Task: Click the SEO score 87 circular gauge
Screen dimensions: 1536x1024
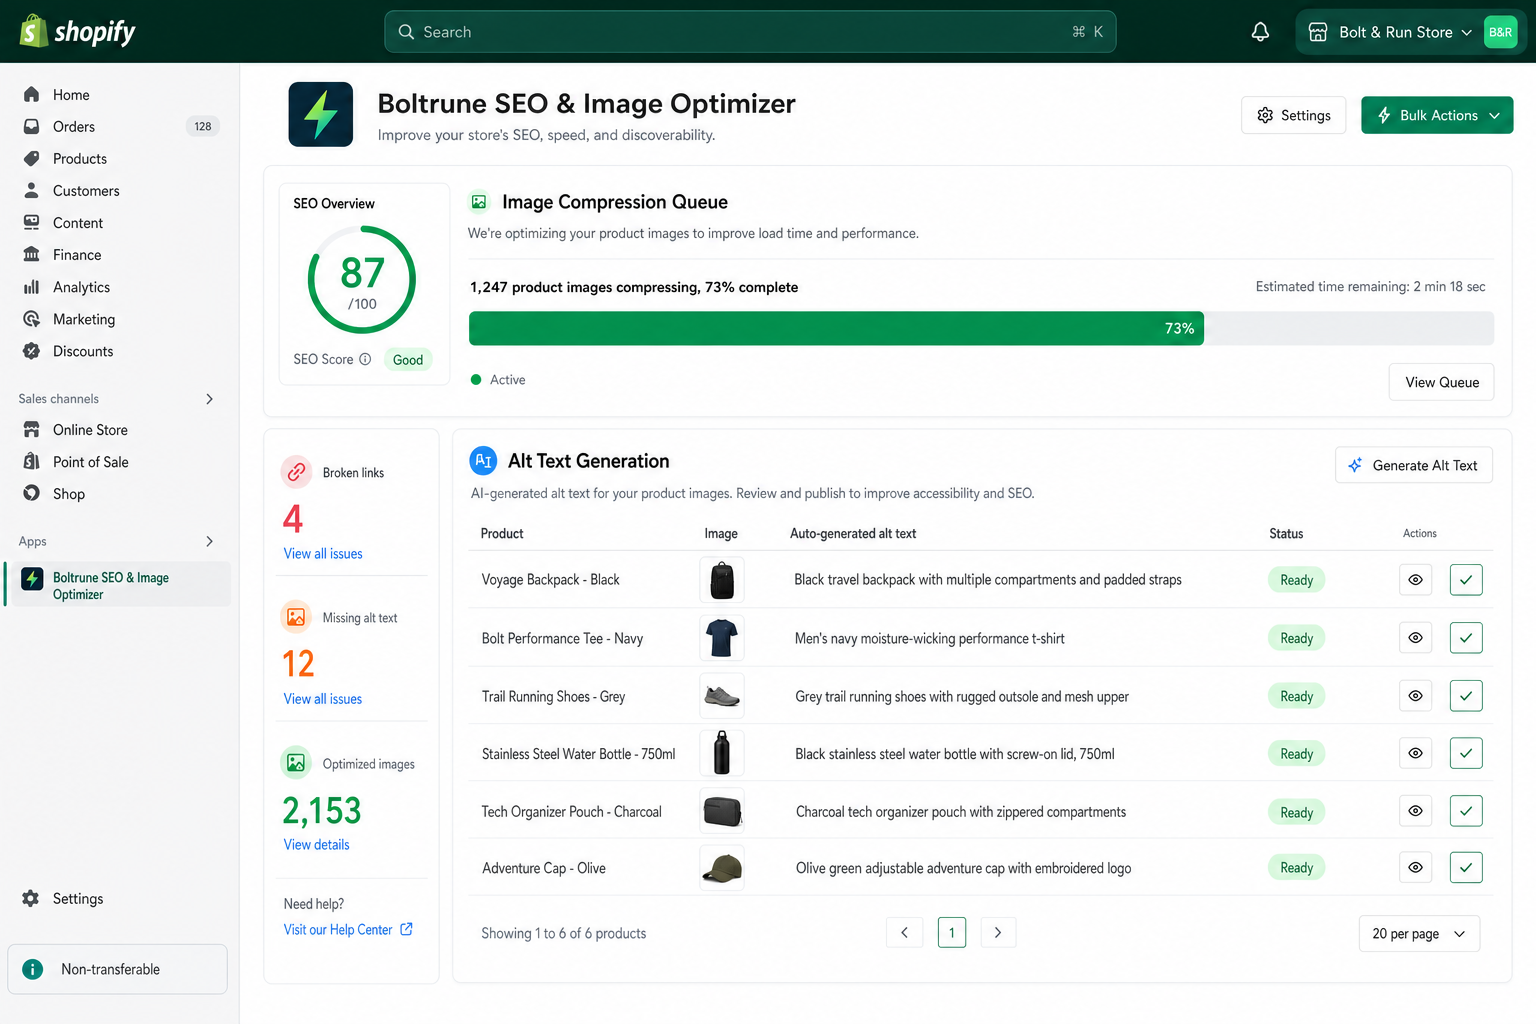Action: (x=362, y=280)
